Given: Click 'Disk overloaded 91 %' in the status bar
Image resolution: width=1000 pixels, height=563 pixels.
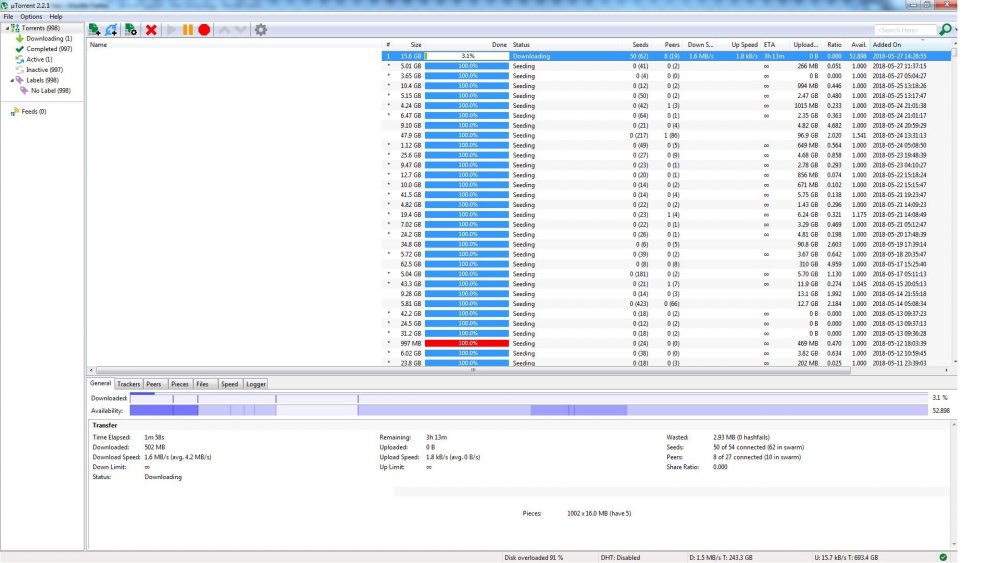Looking at the screenshot, I should (x=533, y=557).
